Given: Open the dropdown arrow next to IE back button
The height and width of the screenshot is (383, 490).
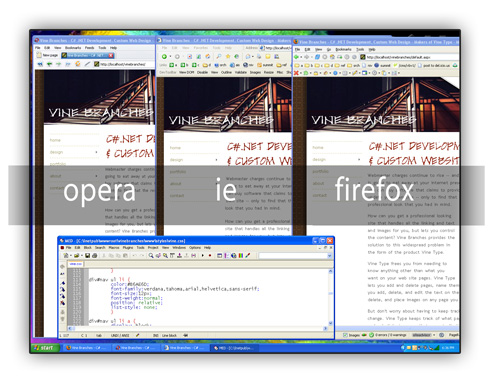Looking at the screenshot, I should [170, 57].
